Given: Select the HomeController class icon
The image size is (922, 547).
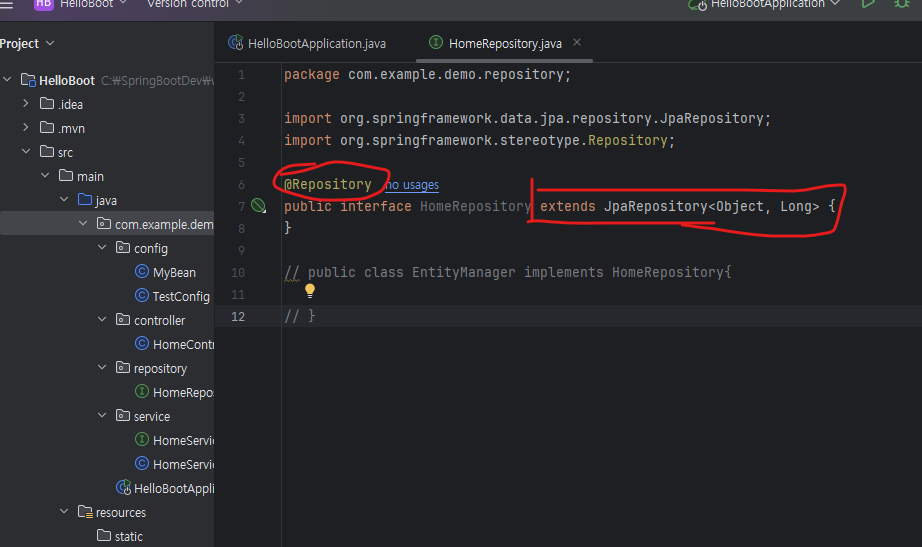Looking at the screenshot, I should click(142, 343).
